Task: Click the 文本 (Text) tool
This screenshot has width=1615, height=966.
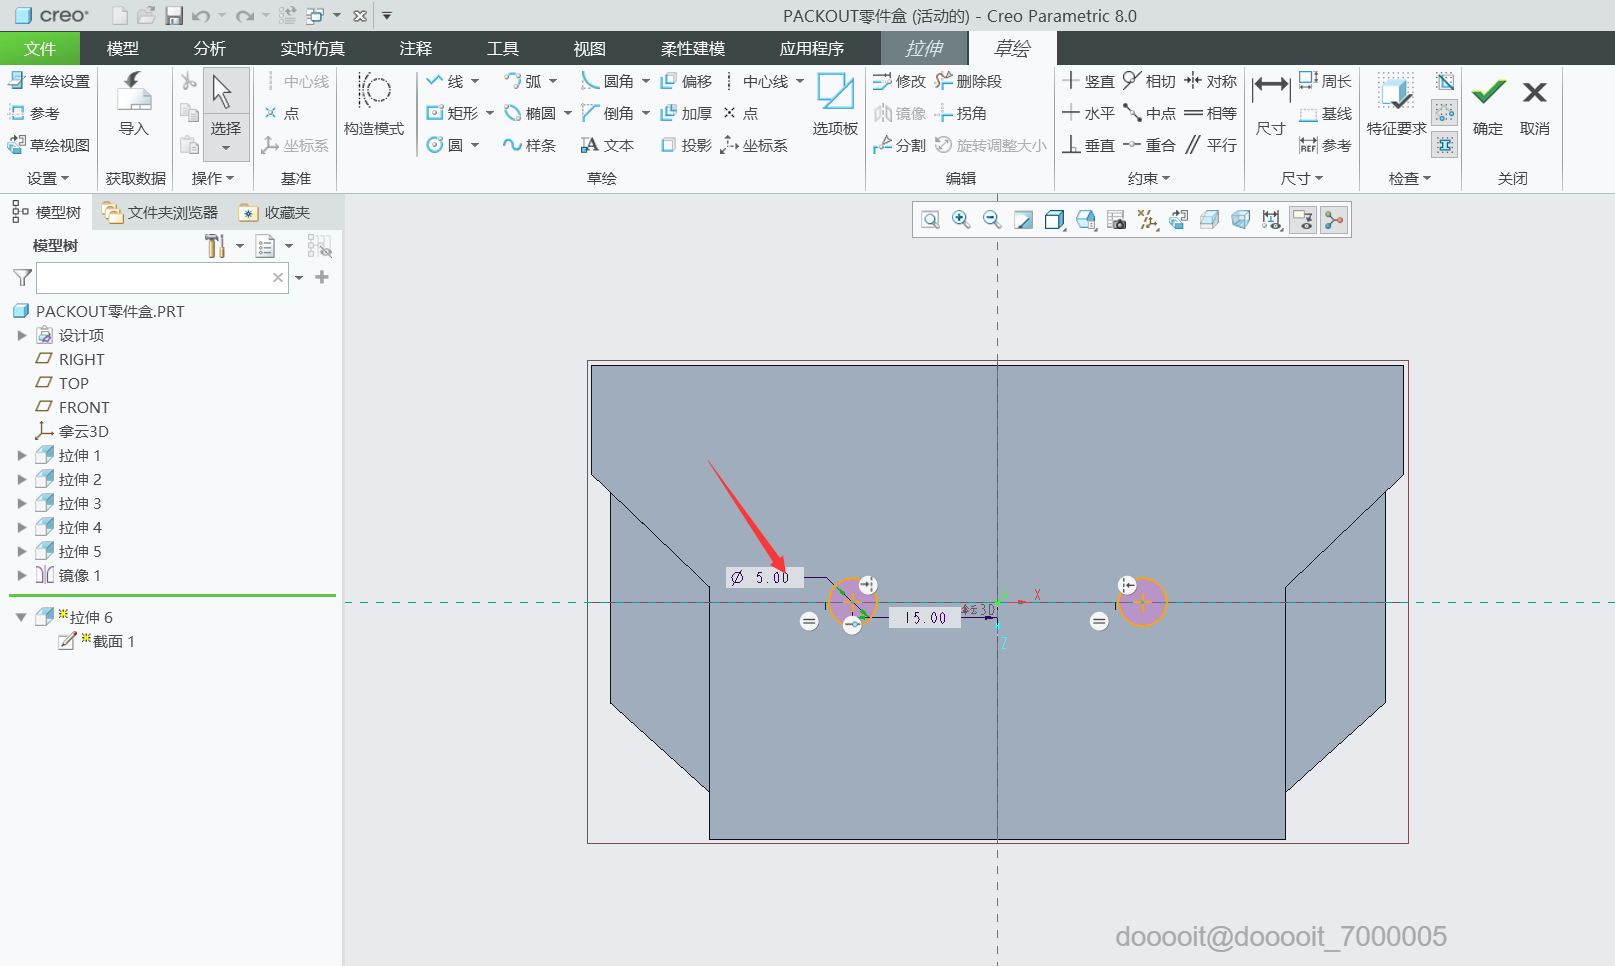Action: click(608, 145)
